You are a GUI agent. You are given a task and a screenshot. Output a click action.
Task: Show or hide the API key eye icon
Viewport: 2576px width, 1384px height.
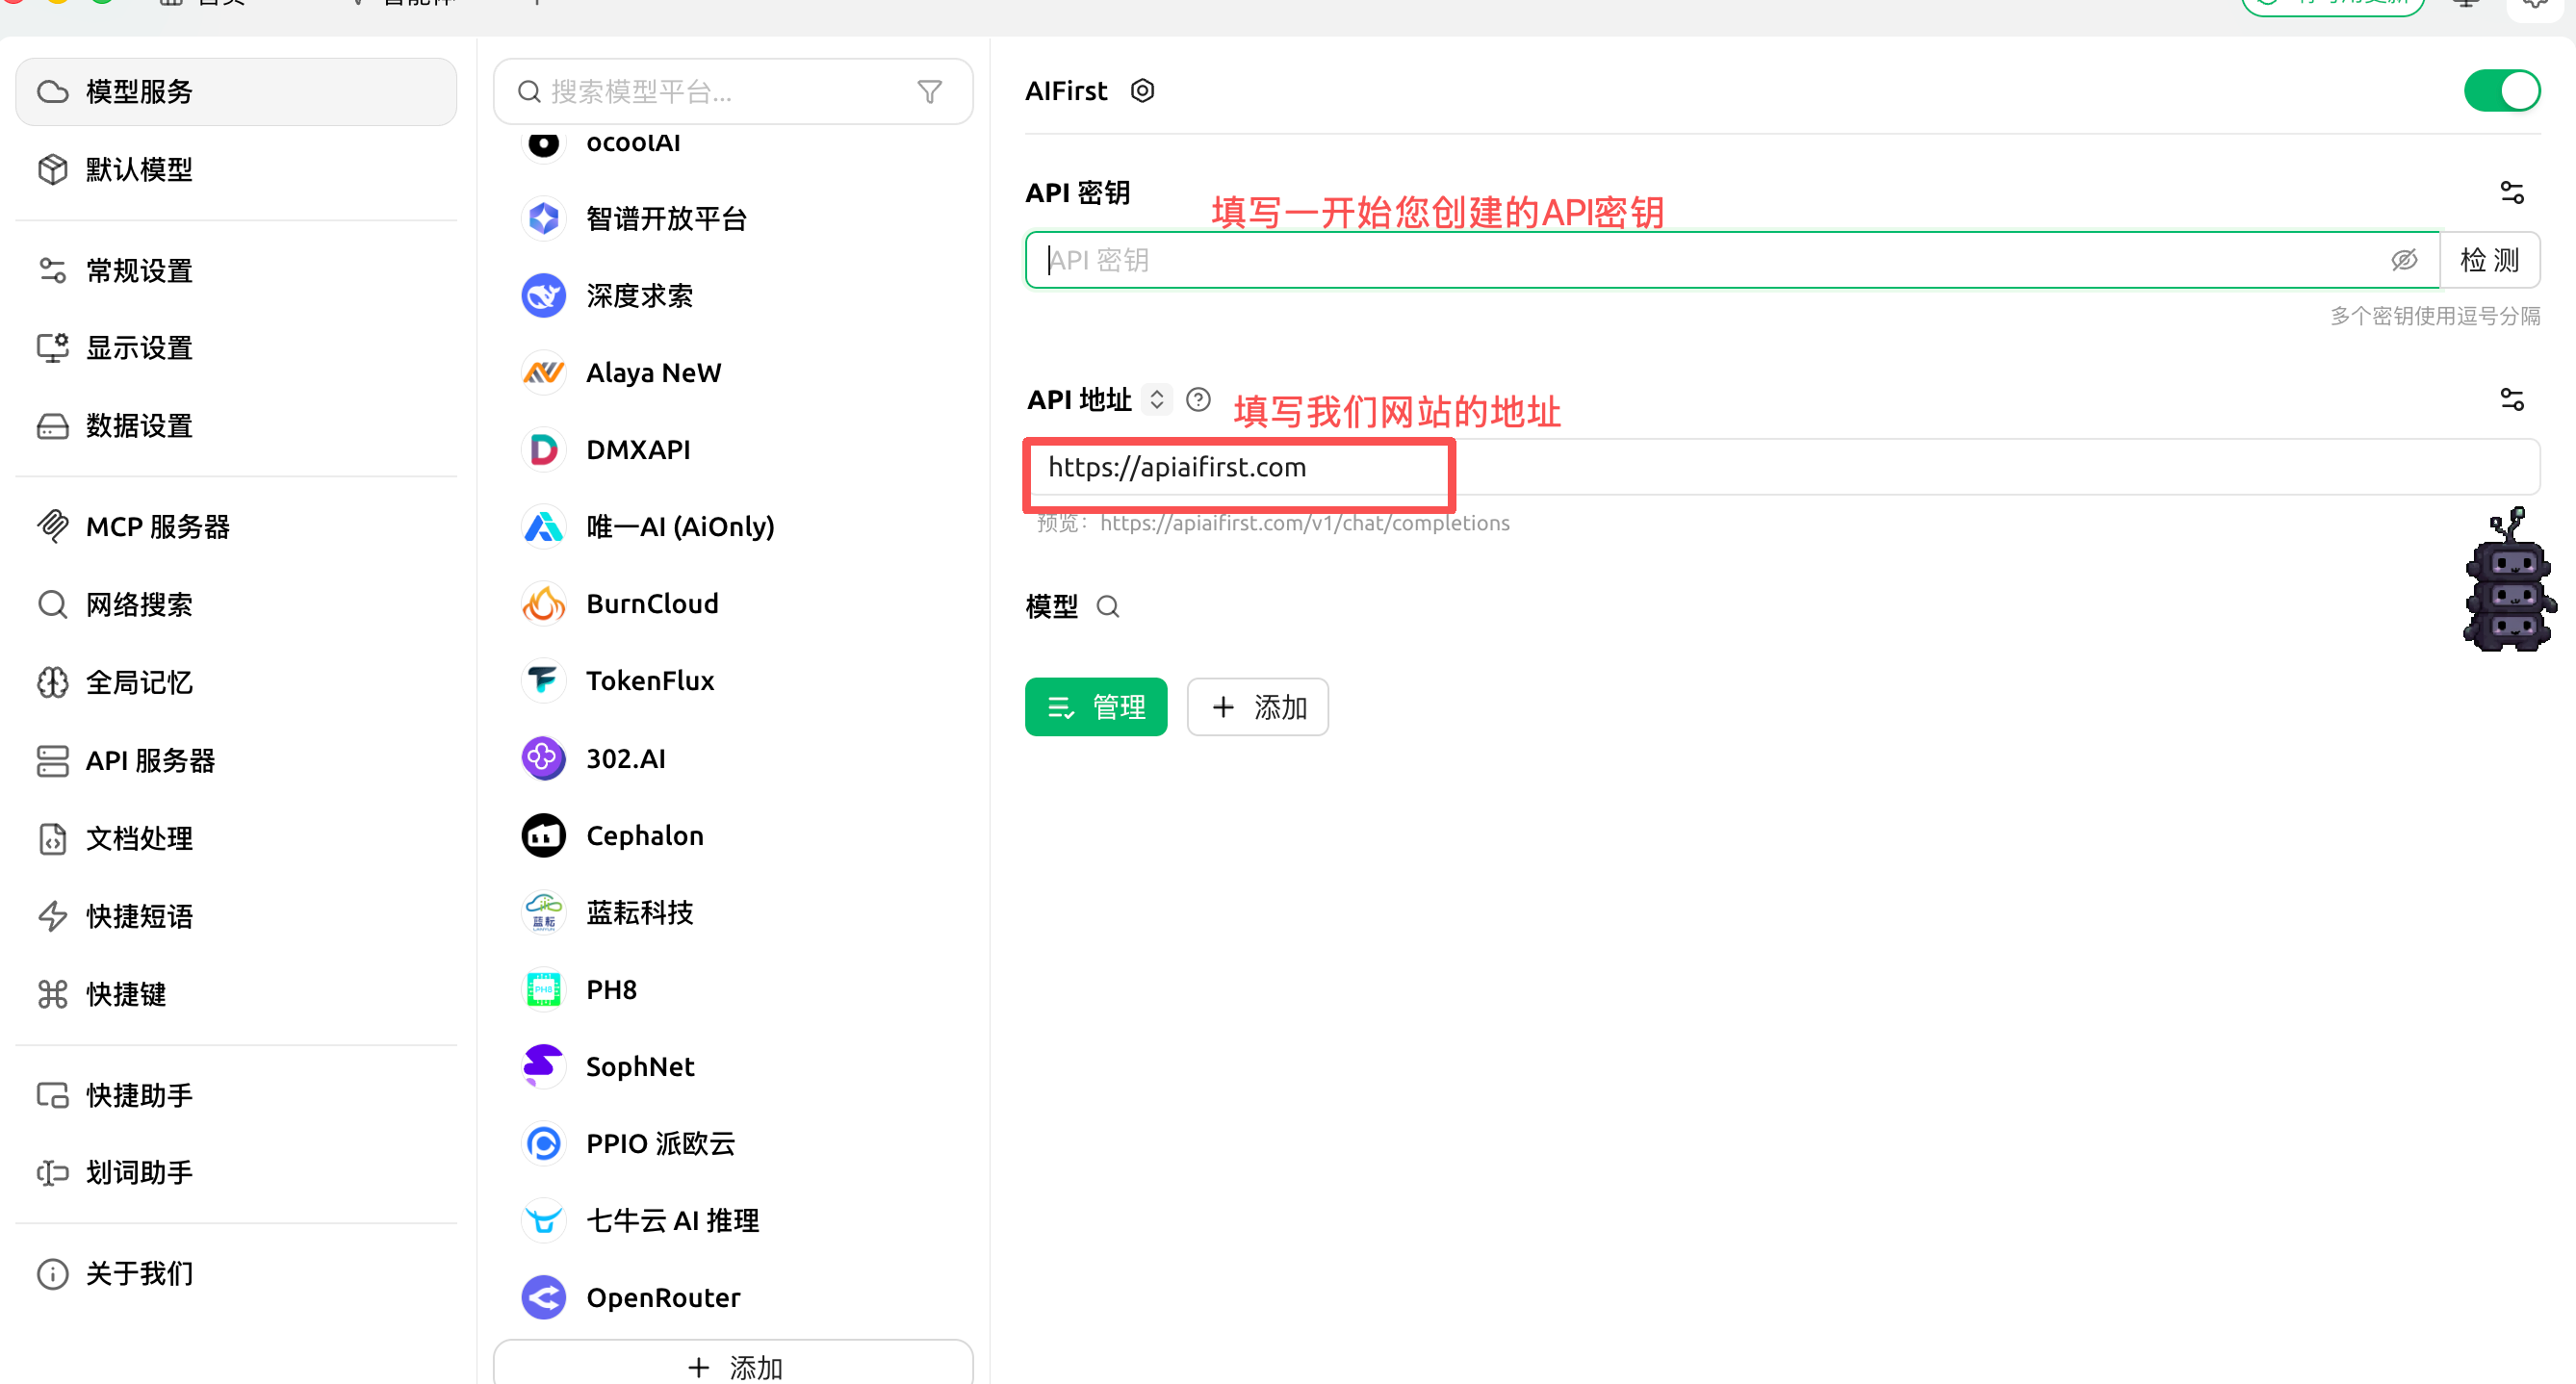(2404, 260)
